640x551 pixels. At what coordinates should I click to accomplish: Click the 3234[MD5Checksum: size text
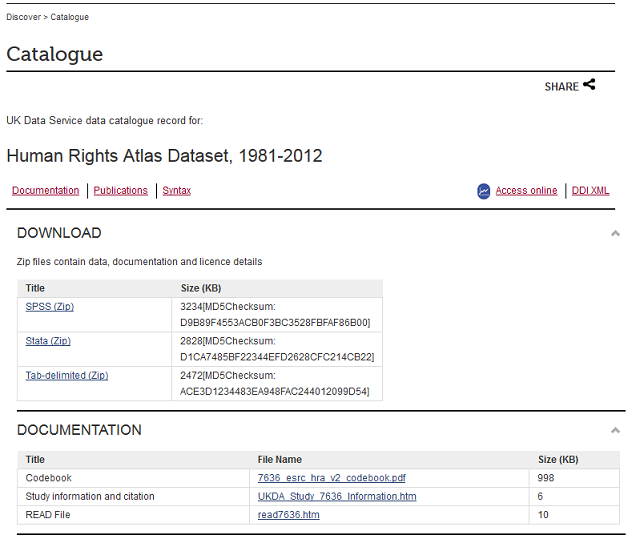[x=228, y=307]
